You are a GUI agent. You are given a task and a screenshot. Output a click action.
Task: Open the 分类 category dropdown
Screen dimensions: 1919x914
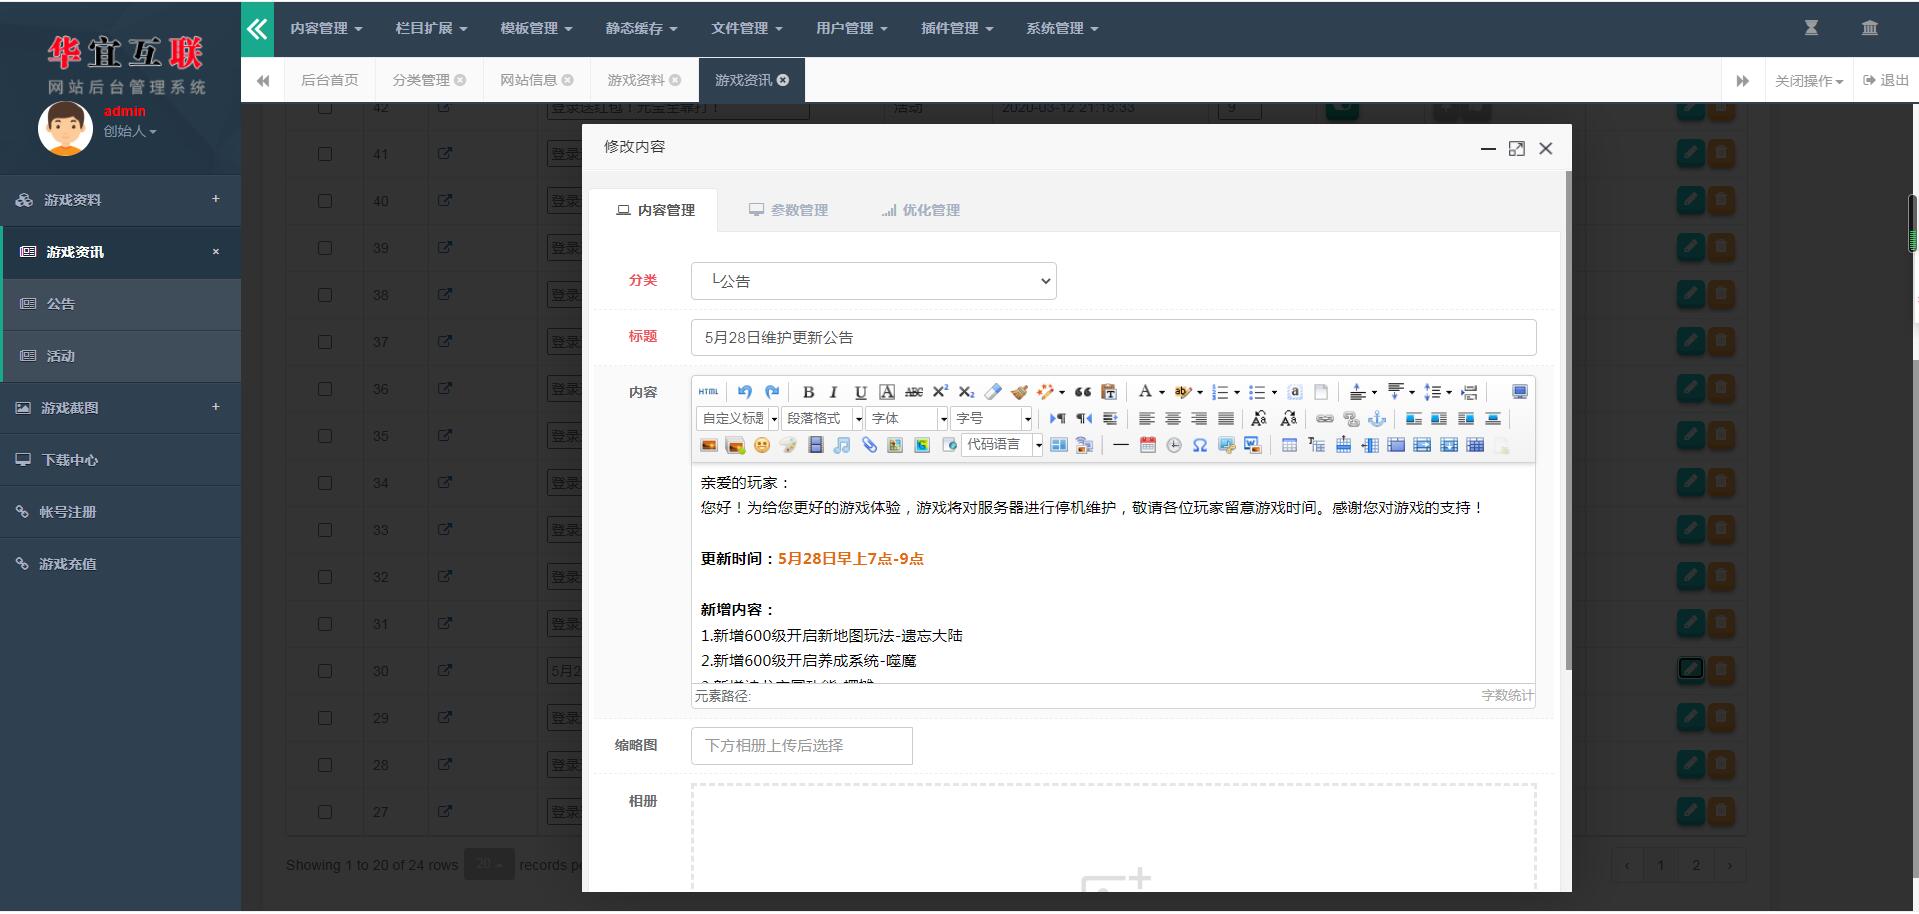click(x=873, y=281)
